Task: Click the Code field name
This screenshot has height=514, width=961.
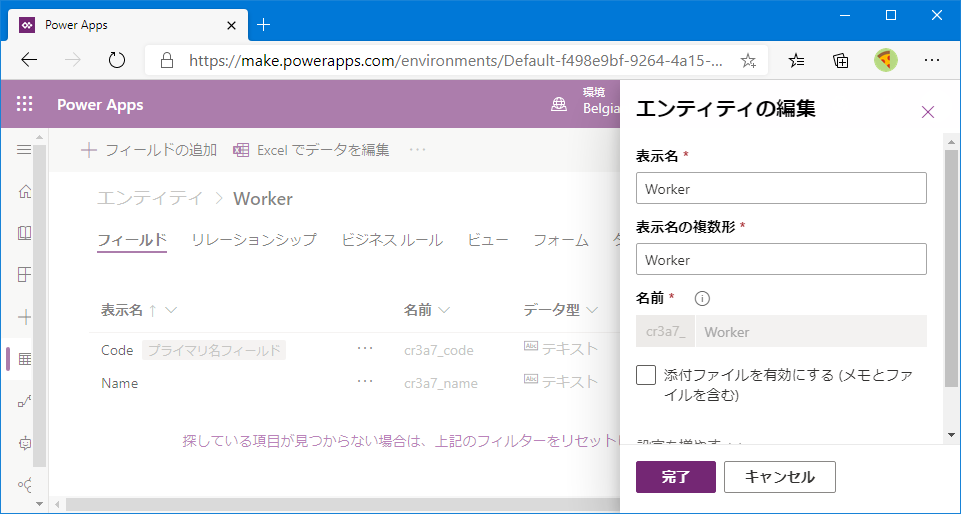Action: pos(117,350)
